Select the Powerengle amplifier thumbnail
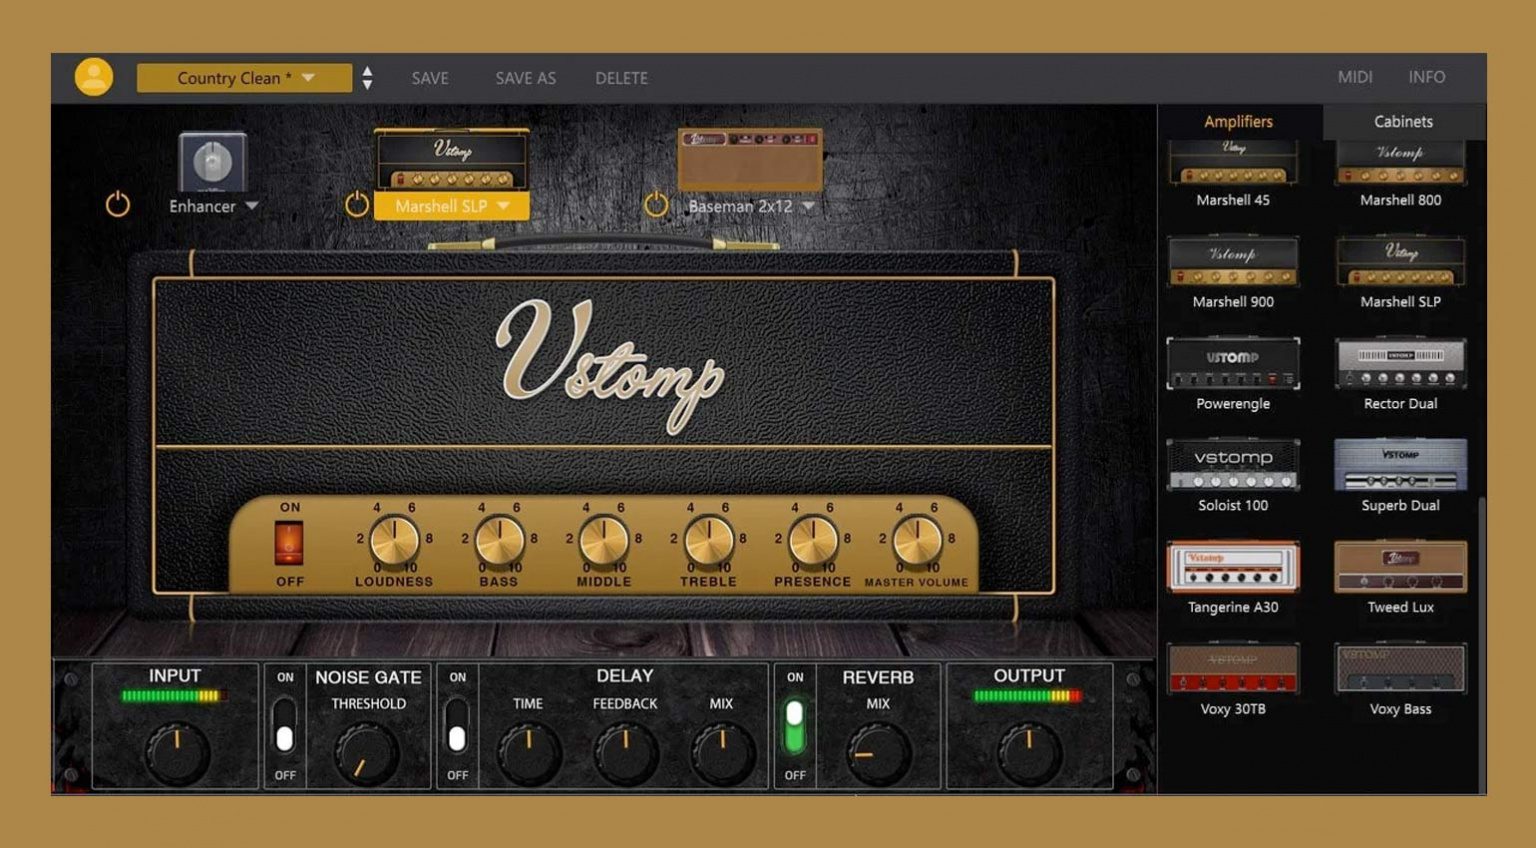Image resolution: width=1536 pixels, height=848 pixels. tap(1233, 363)
